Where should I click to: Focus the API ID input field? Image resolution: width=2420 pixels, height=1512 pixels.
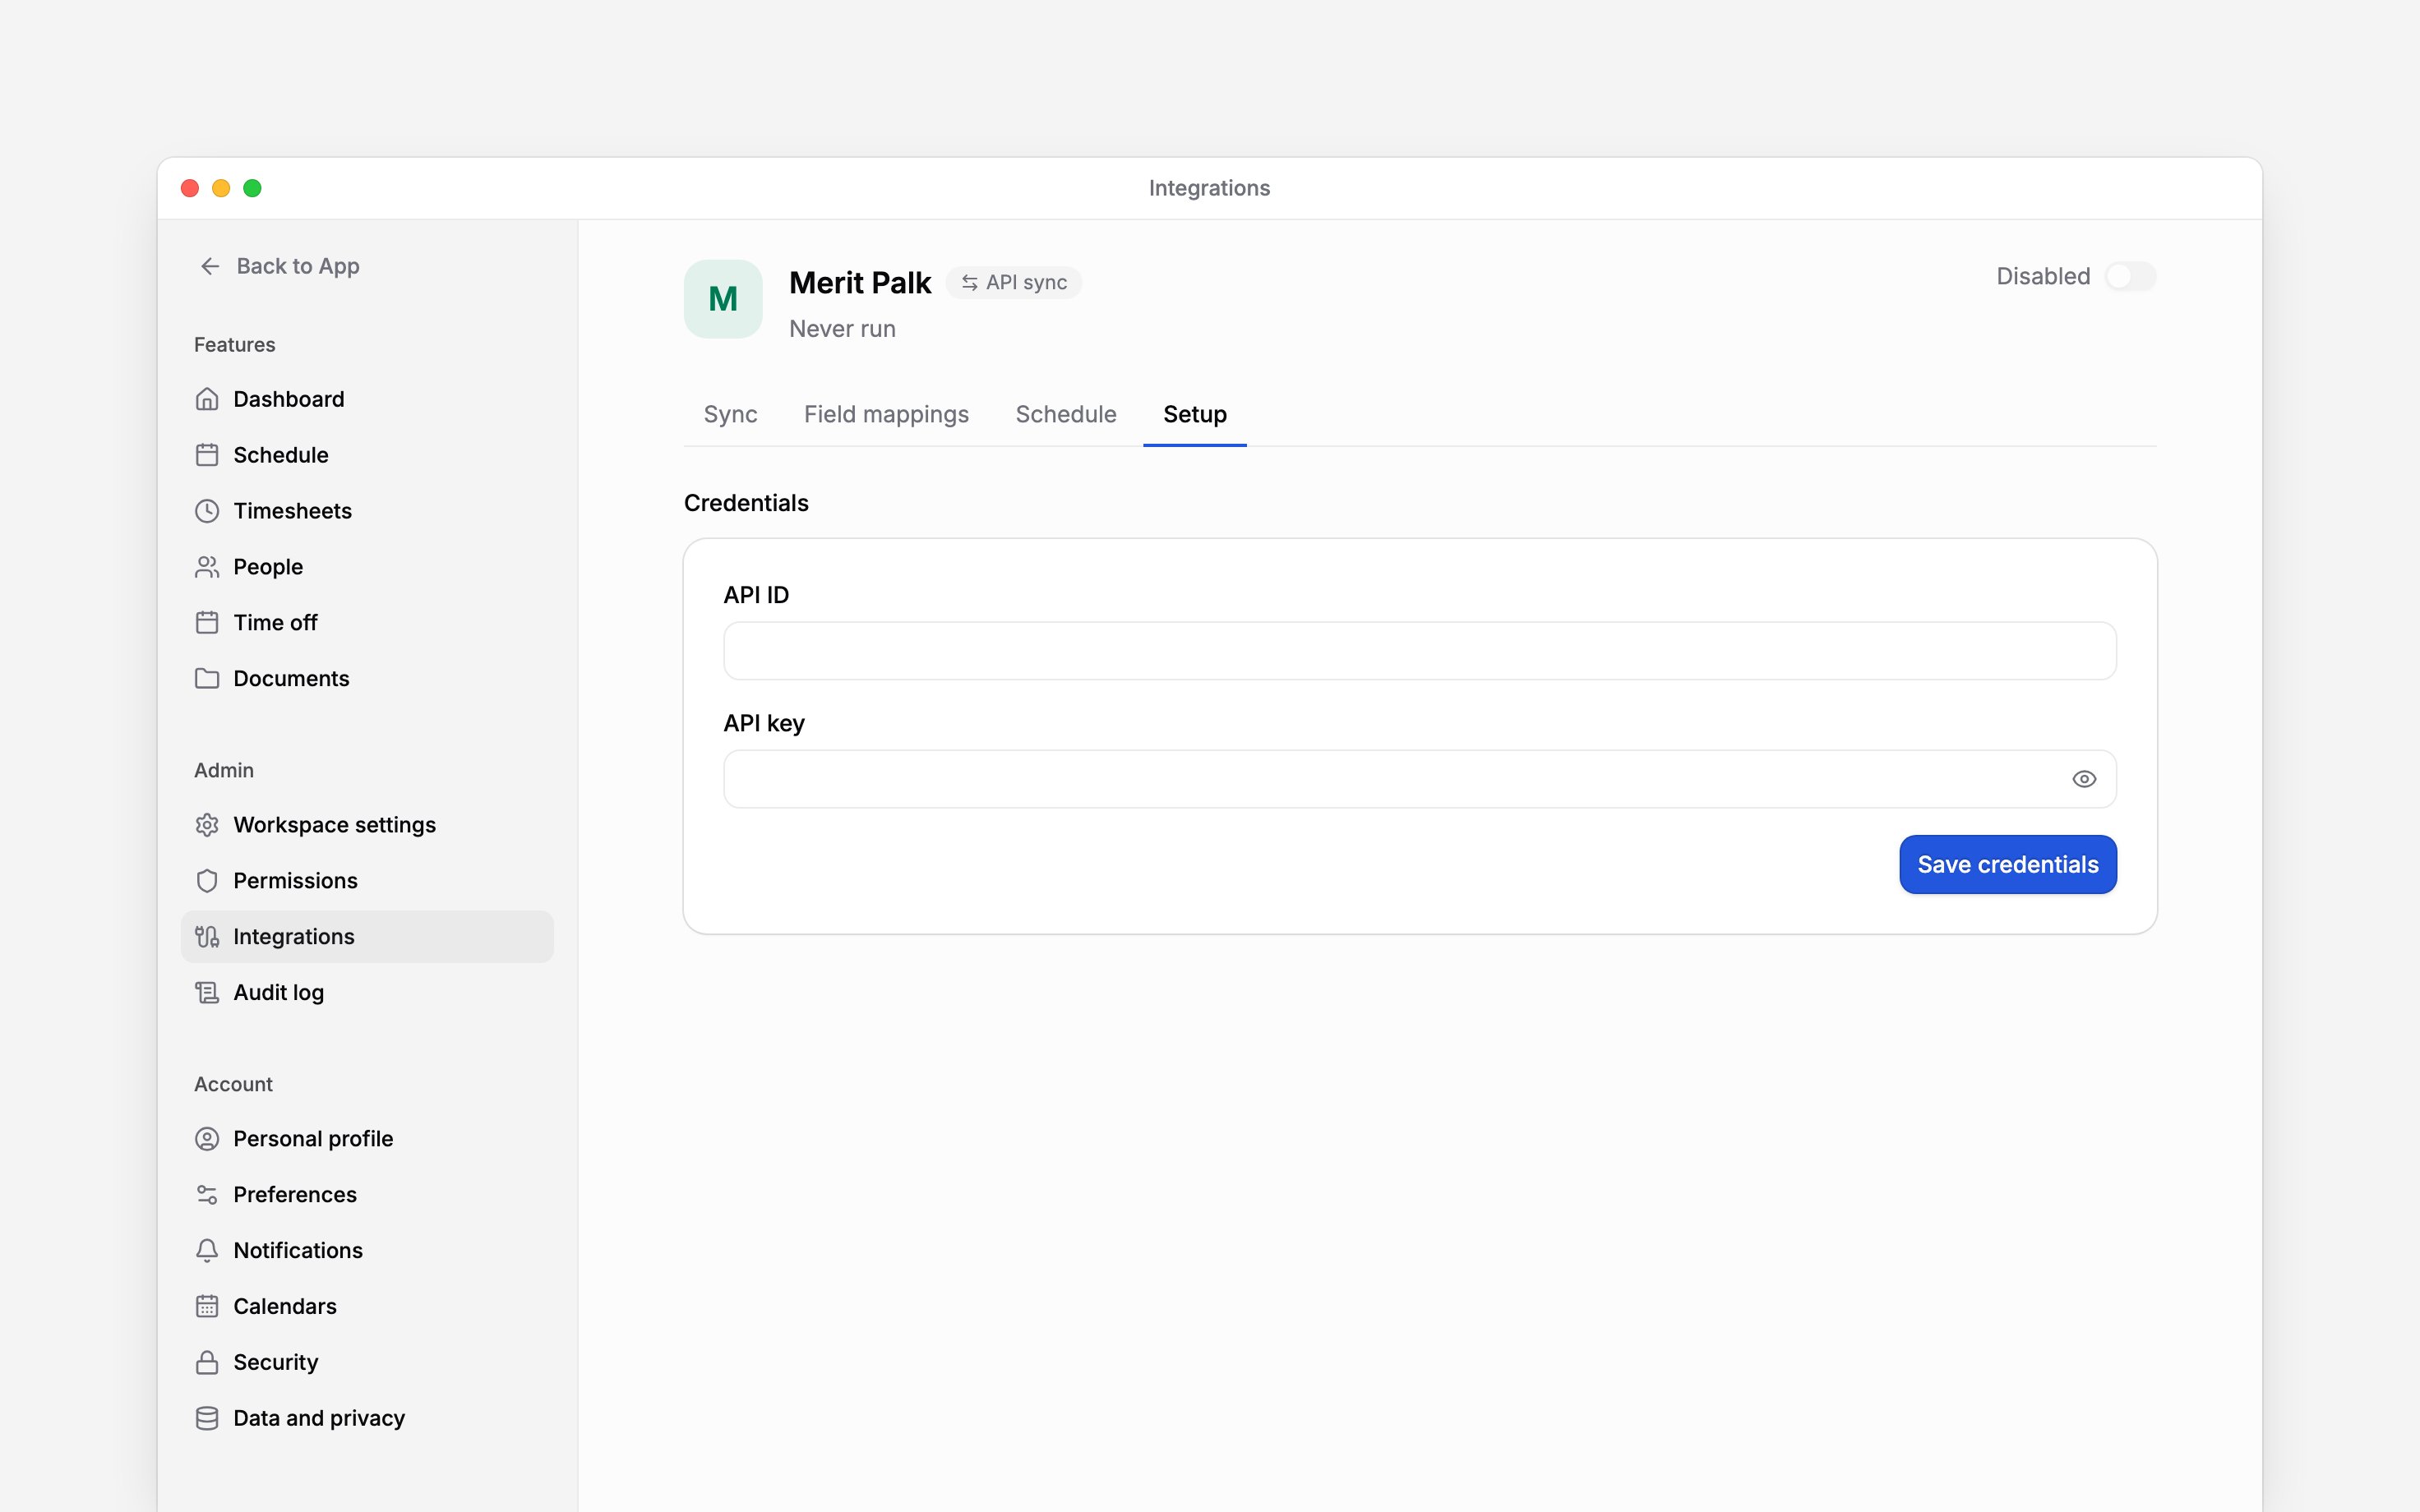tap(1420, 651)
